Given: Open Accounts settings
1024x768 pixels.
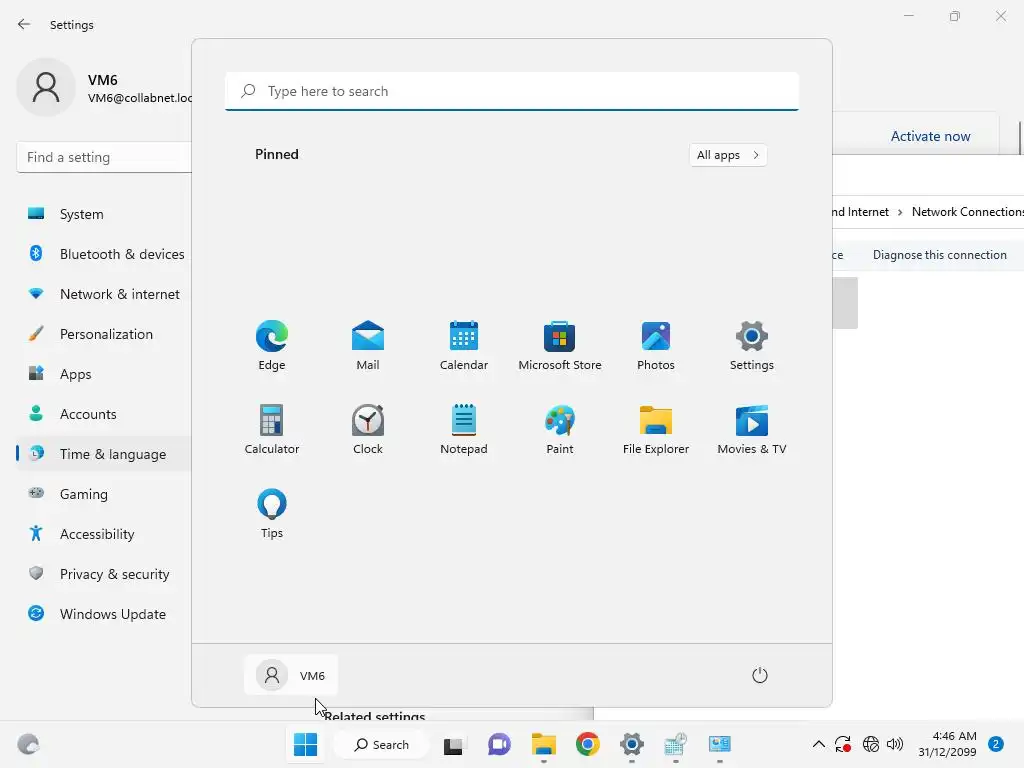Looking at the screenshot, I should point(104,414).
